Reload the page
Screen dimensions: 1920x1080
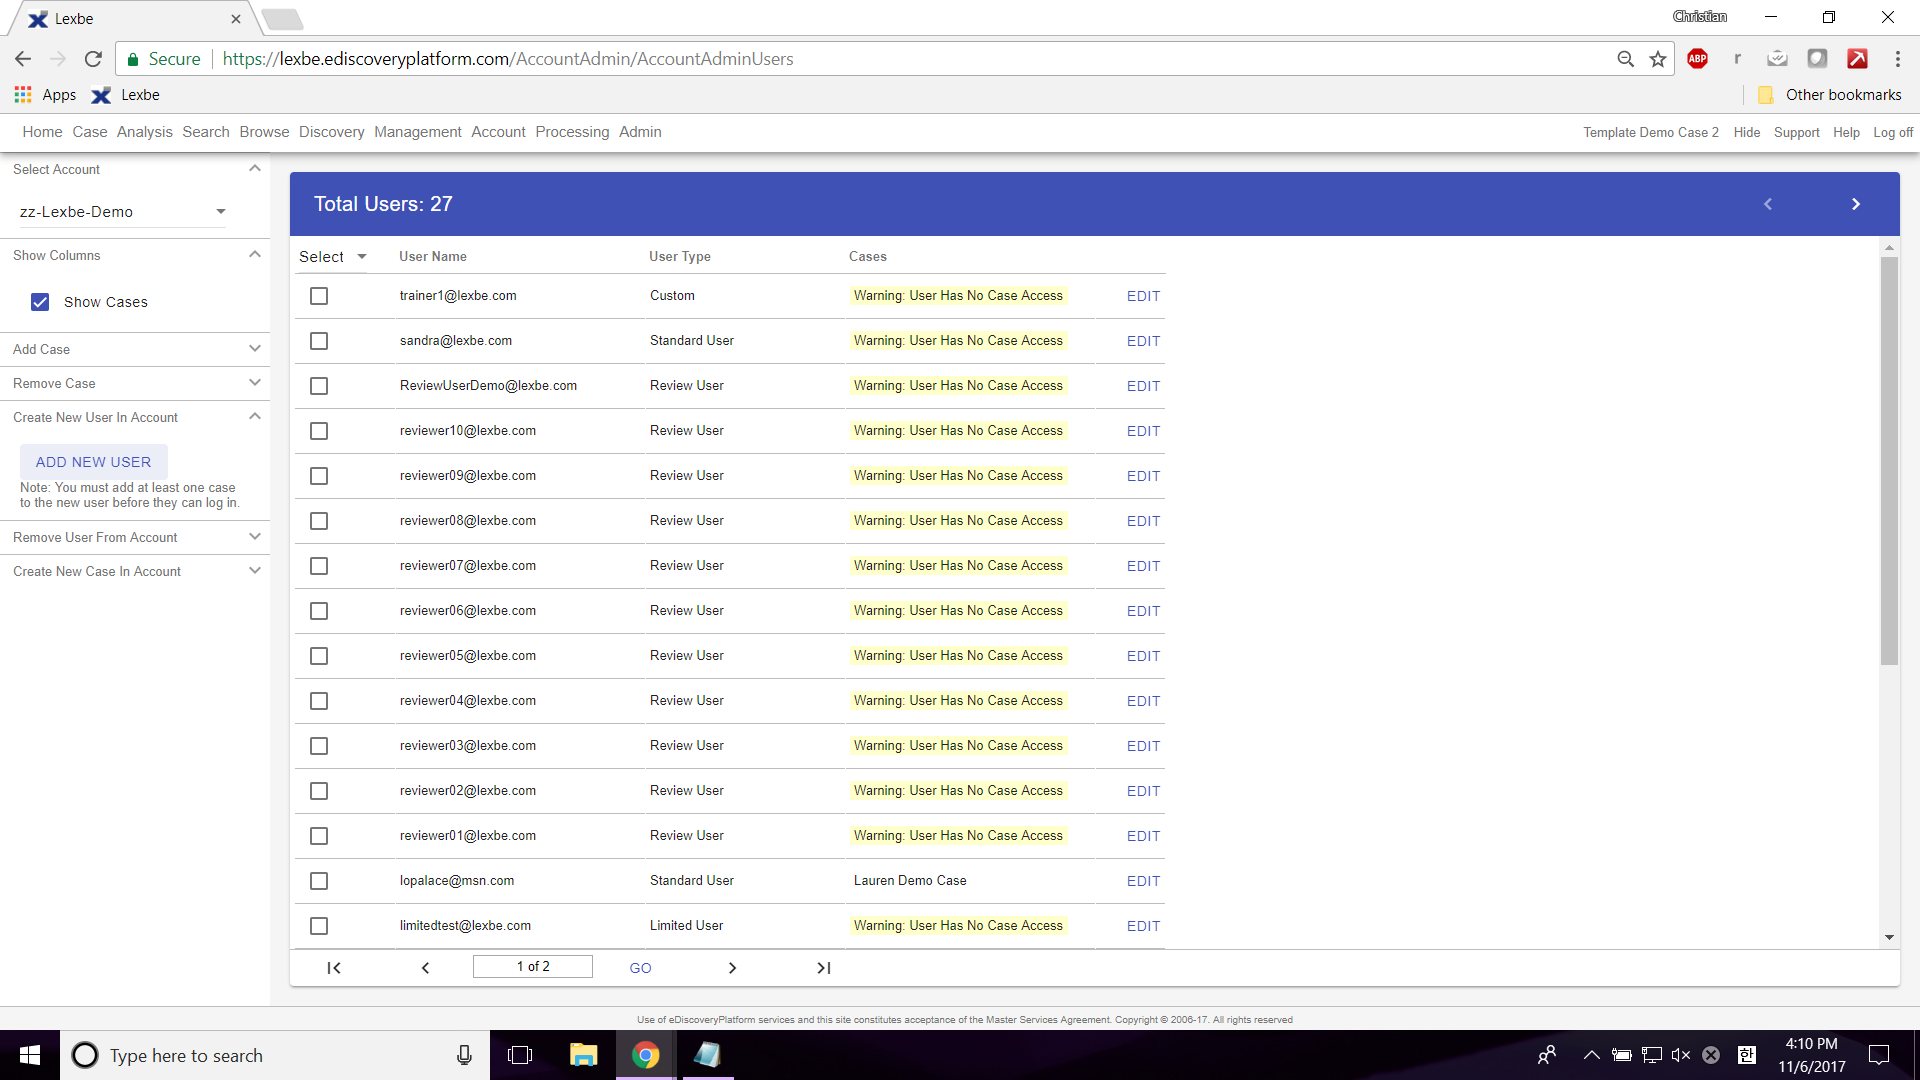(93, 59)
